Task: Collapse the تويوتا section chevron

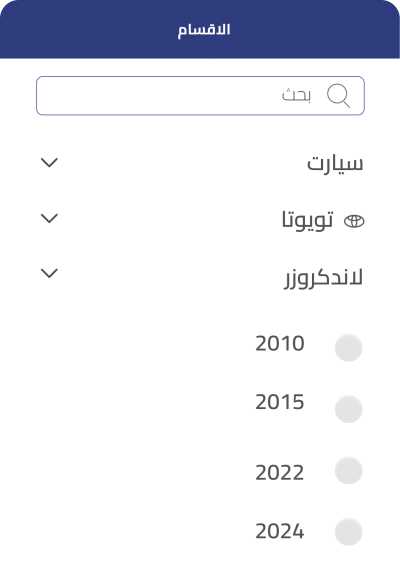Action: coord(49,218)
